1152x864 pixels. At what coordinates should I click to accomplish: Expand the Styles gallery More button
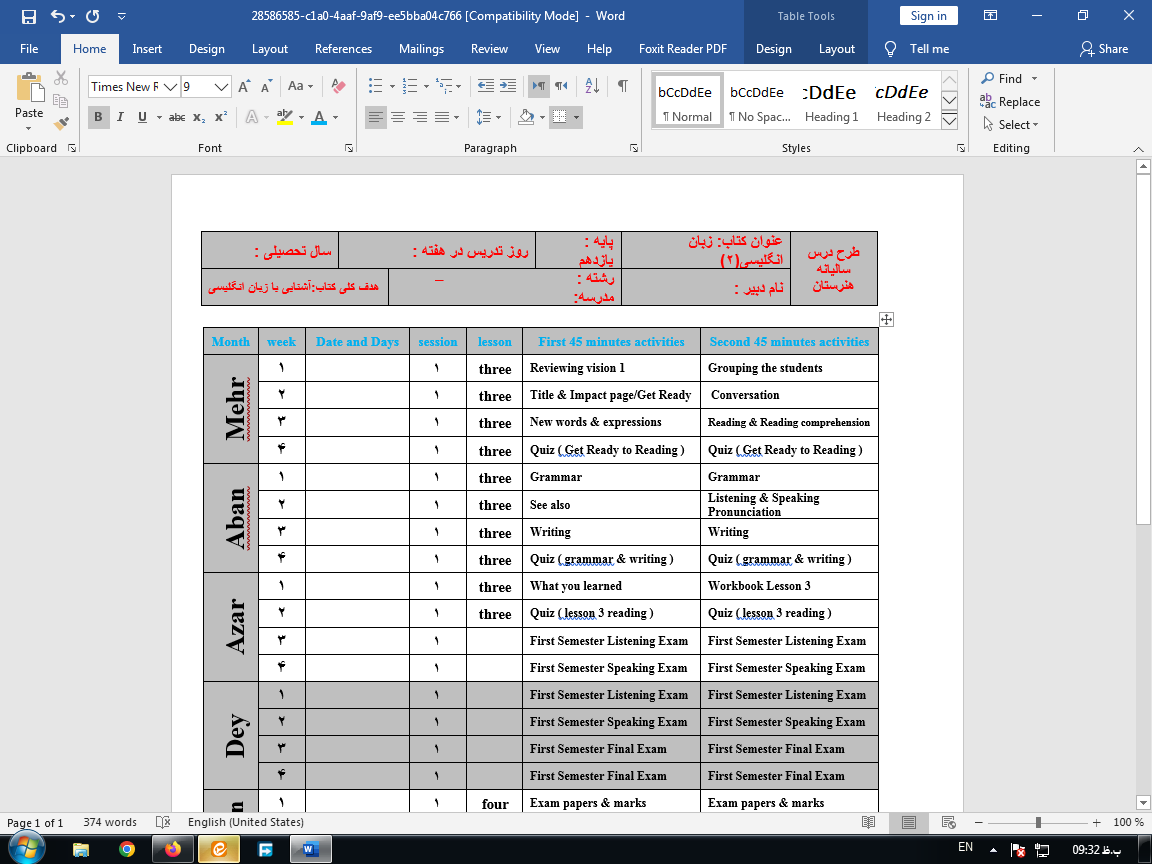click(x=949, y=120)
